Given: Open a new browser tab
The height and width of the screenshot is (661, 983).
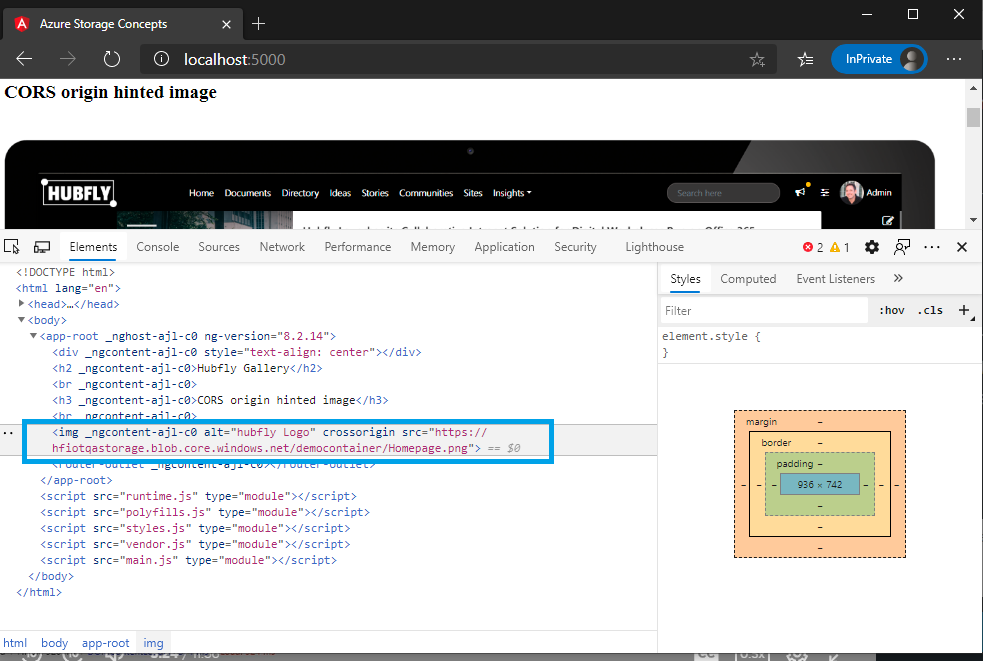Looking at the screenshot, I should 258,24.
